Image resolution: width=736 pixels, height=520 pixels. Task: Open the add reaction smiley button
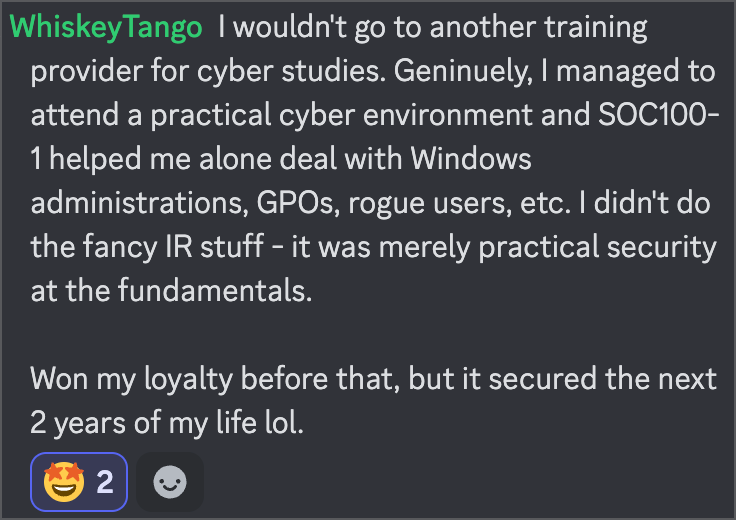(170, 483)
